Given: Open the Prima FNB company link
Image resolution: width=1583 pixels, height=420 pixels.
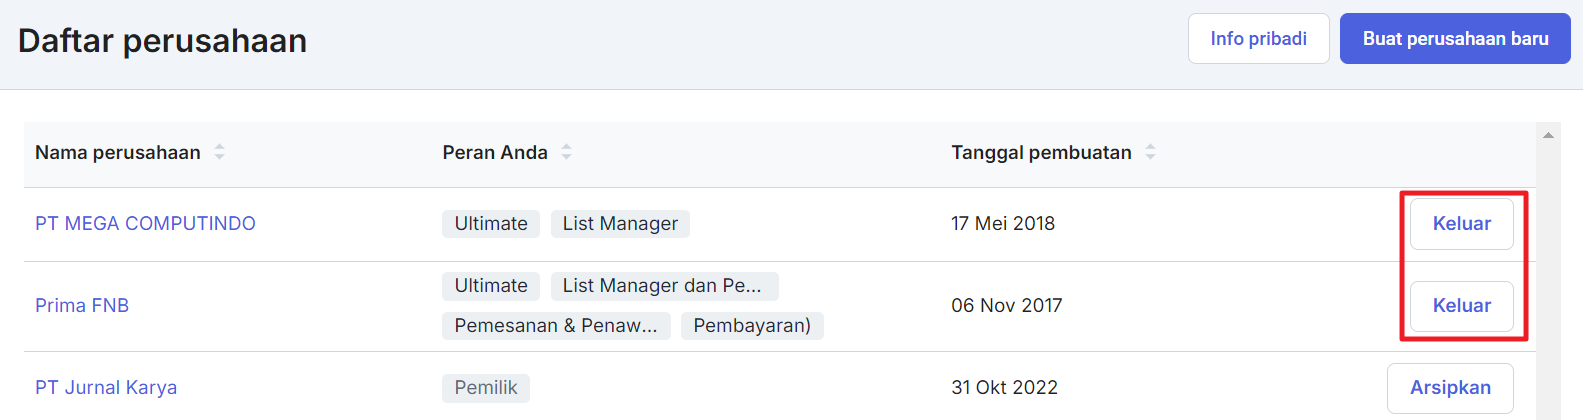Looking at the screenshot, I should (82, 306).
